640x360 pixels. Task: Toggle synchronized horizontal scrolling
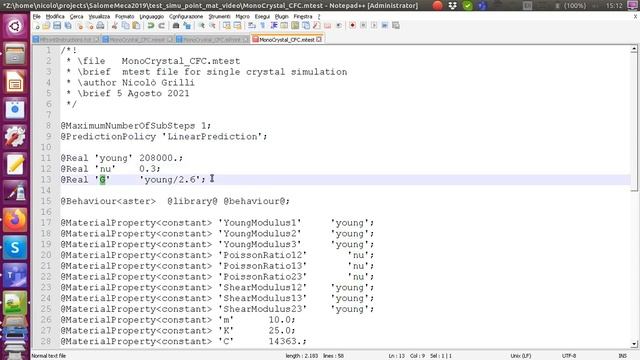(237, 26)
